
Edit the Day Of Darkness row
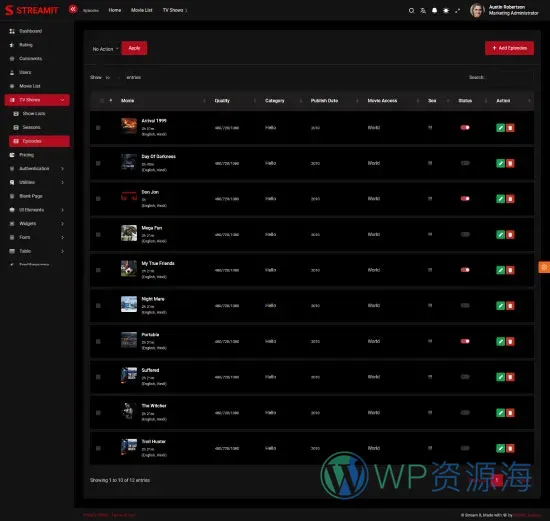[501, 163]
